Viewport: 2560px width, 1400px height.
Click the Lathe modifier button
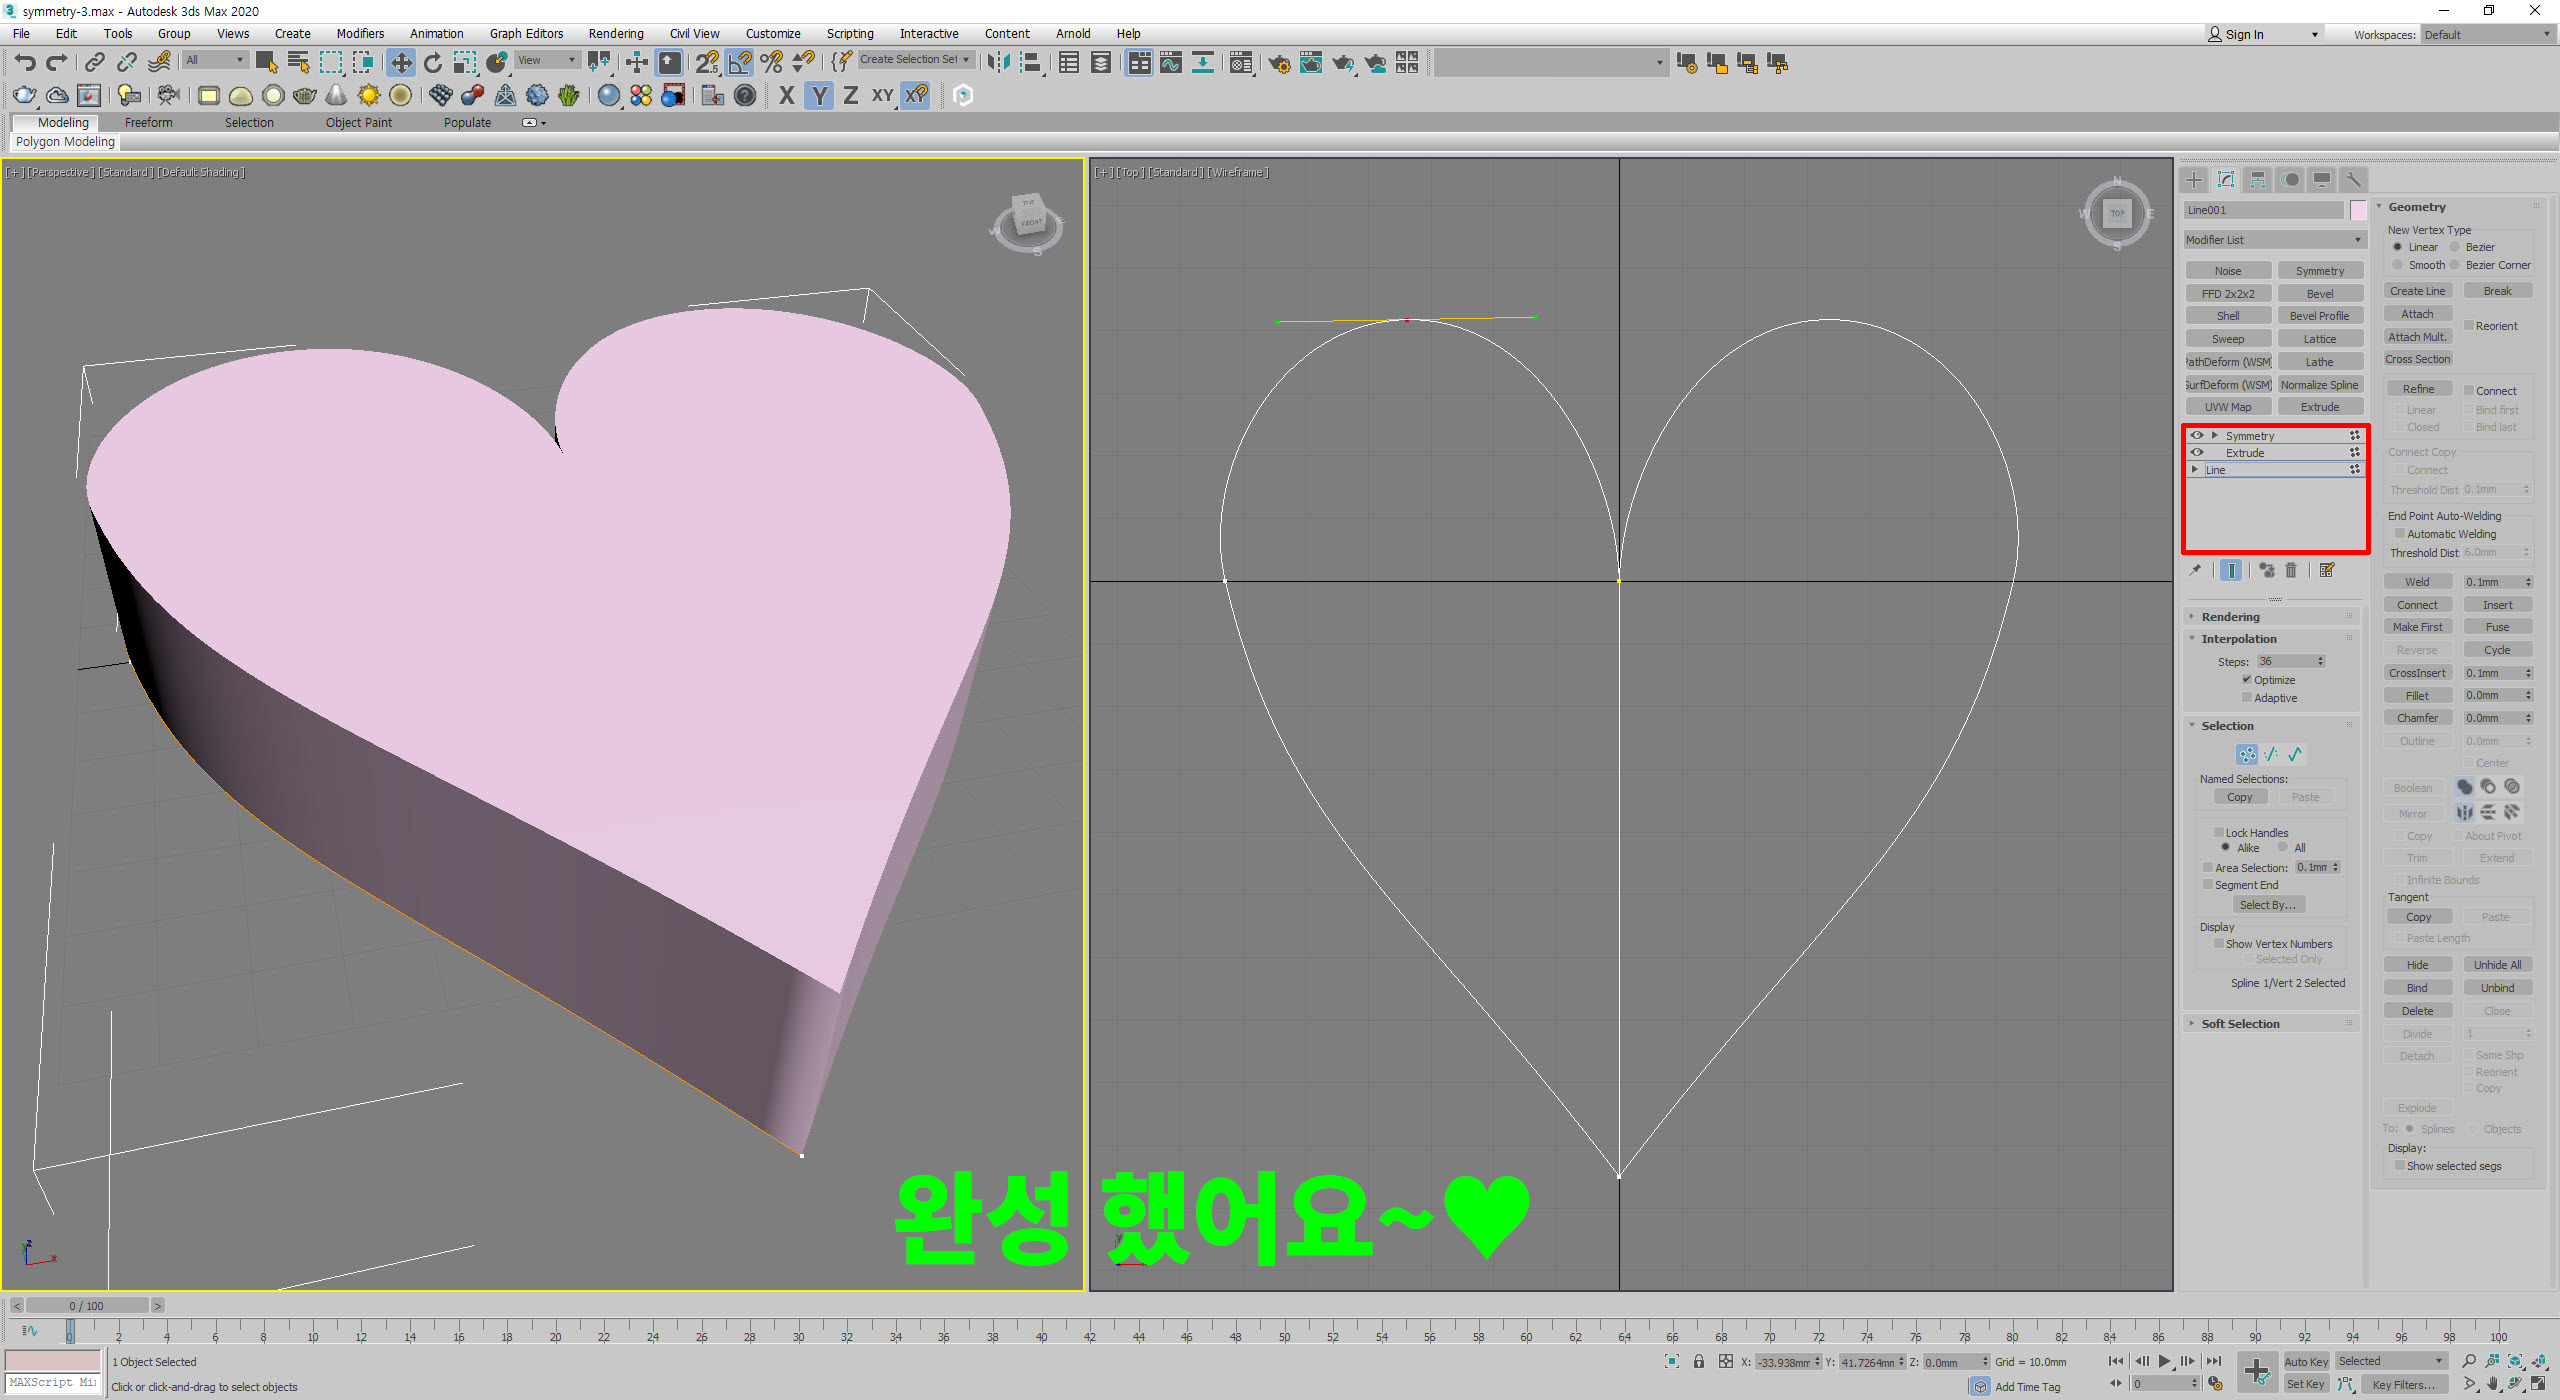tap(2319, 362)
